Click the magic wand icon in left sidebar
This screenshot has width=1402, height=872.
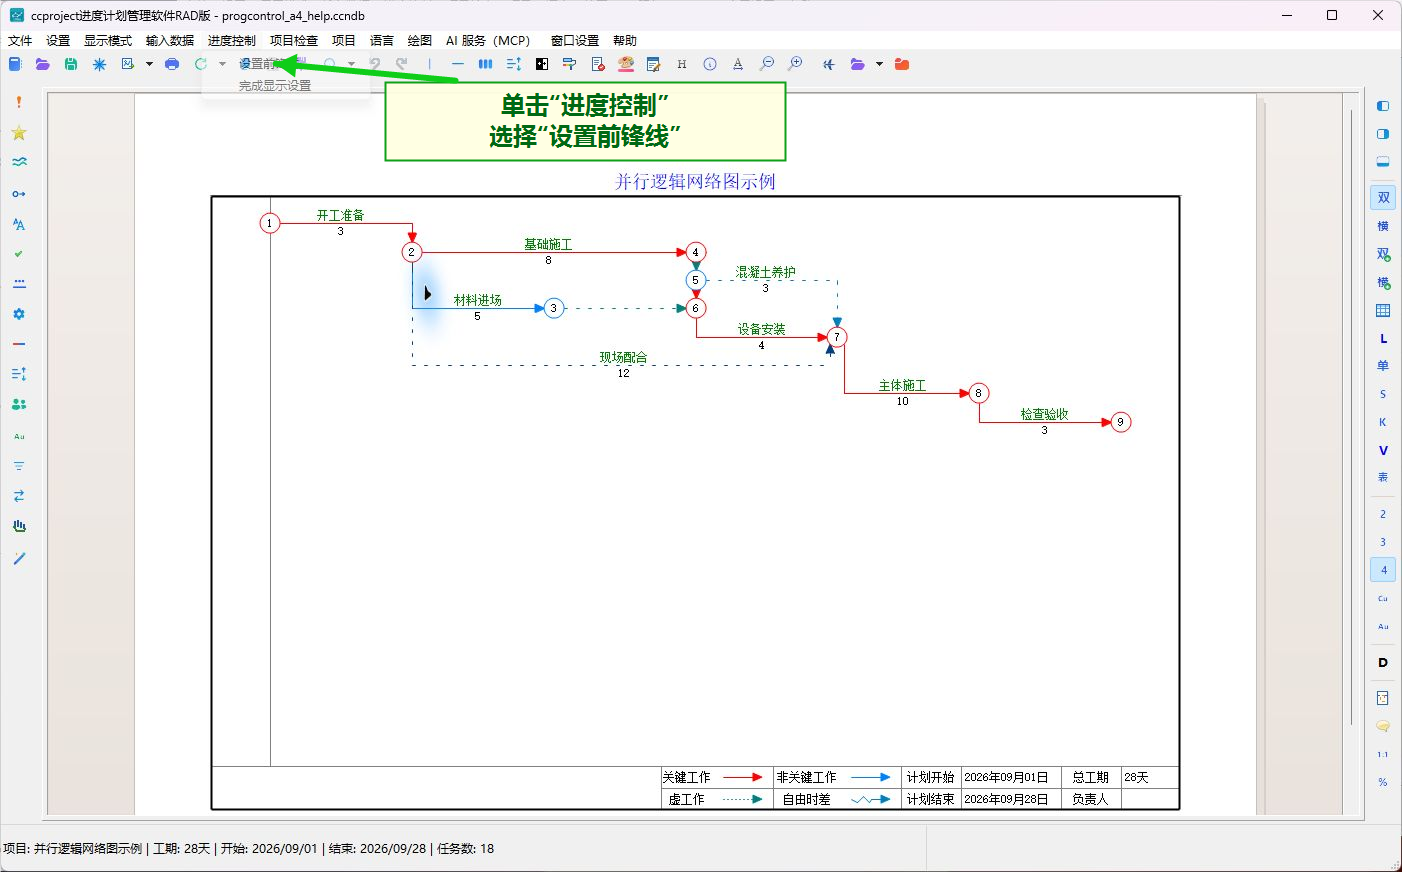19,558
